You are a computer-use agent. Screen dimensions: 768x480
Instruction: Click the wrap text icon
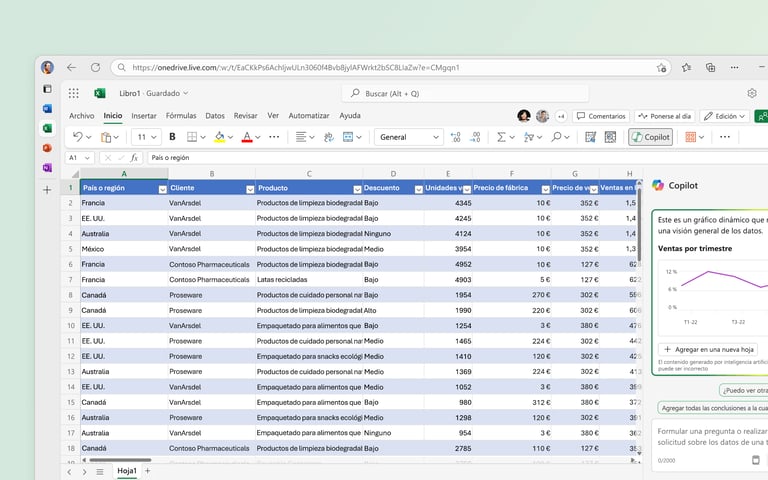point(329,137)
